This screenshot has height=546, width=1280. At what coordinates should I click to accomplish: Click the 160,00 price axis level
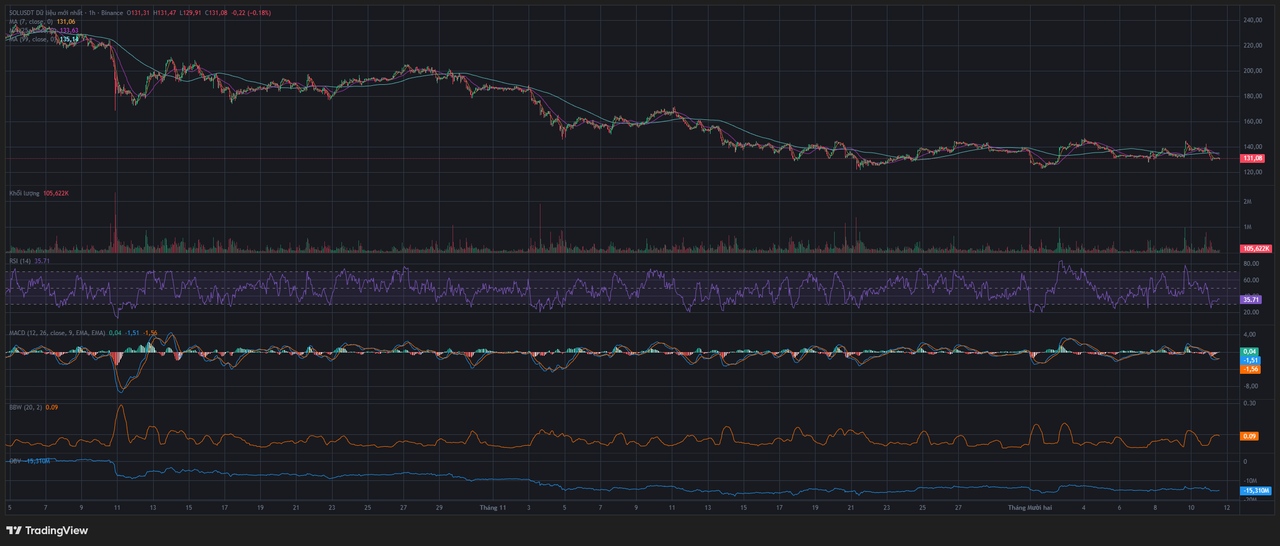(x=1253, y=121)
